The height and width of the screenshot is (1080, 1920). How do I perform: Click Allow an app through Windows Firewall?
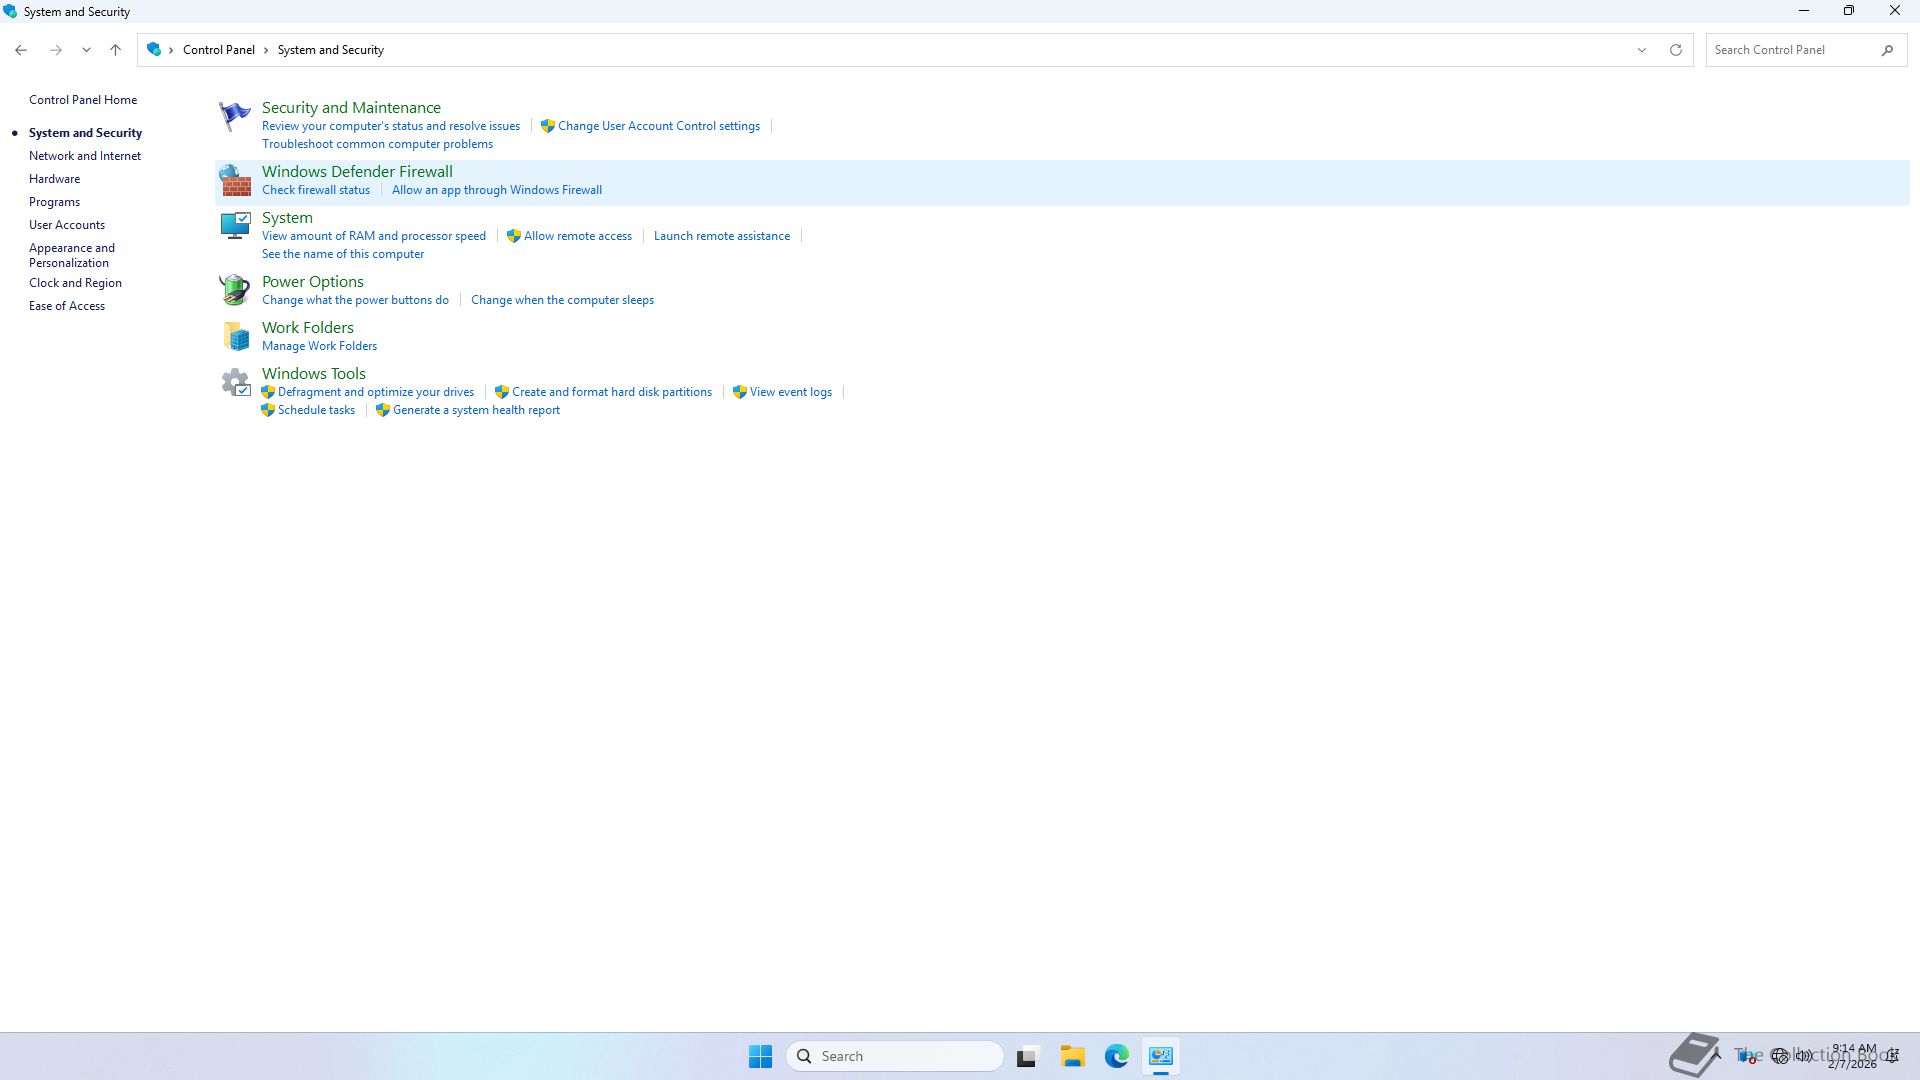(x=497, y=190)
